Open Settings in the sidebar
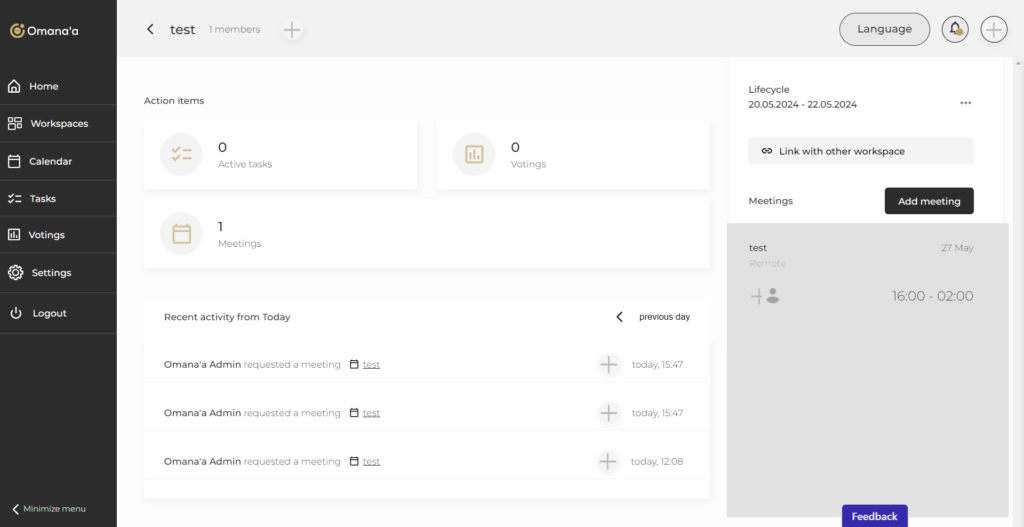The width and height of the screenshot is (1024, 527). [51, 272]
